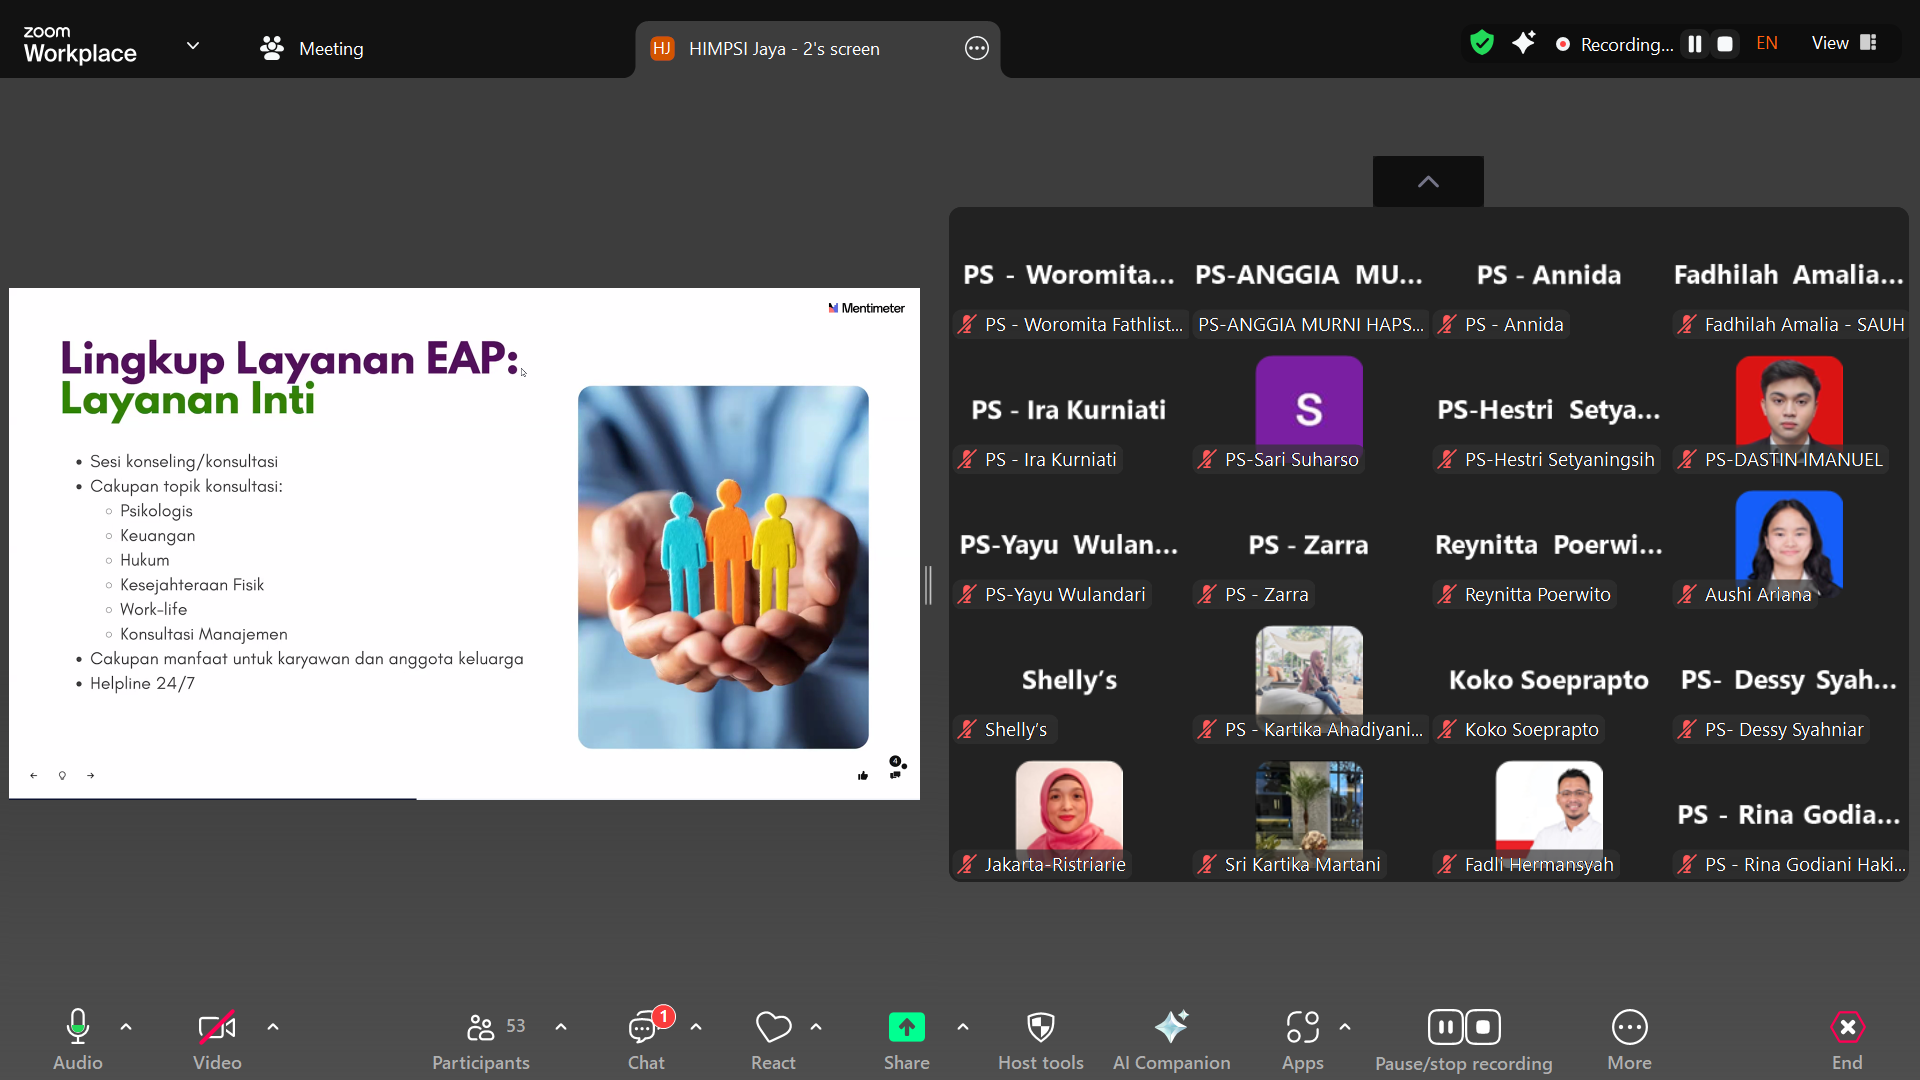Click the muted mic icon for PS - Annida
The height and width of the screenshot is (1080, 1920).
coord(1447,324)
